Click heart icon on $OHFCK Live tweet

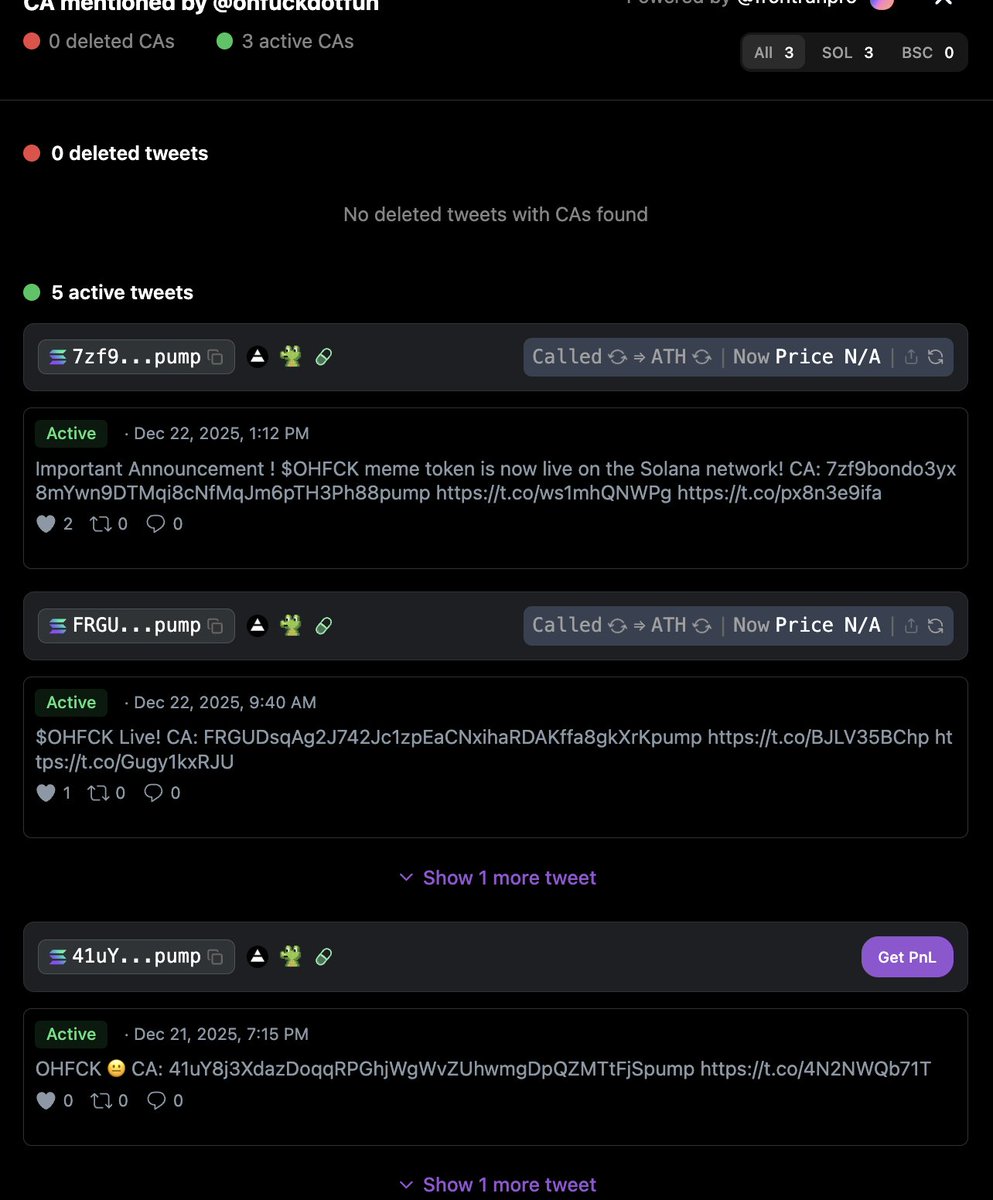tap(45, 793)
